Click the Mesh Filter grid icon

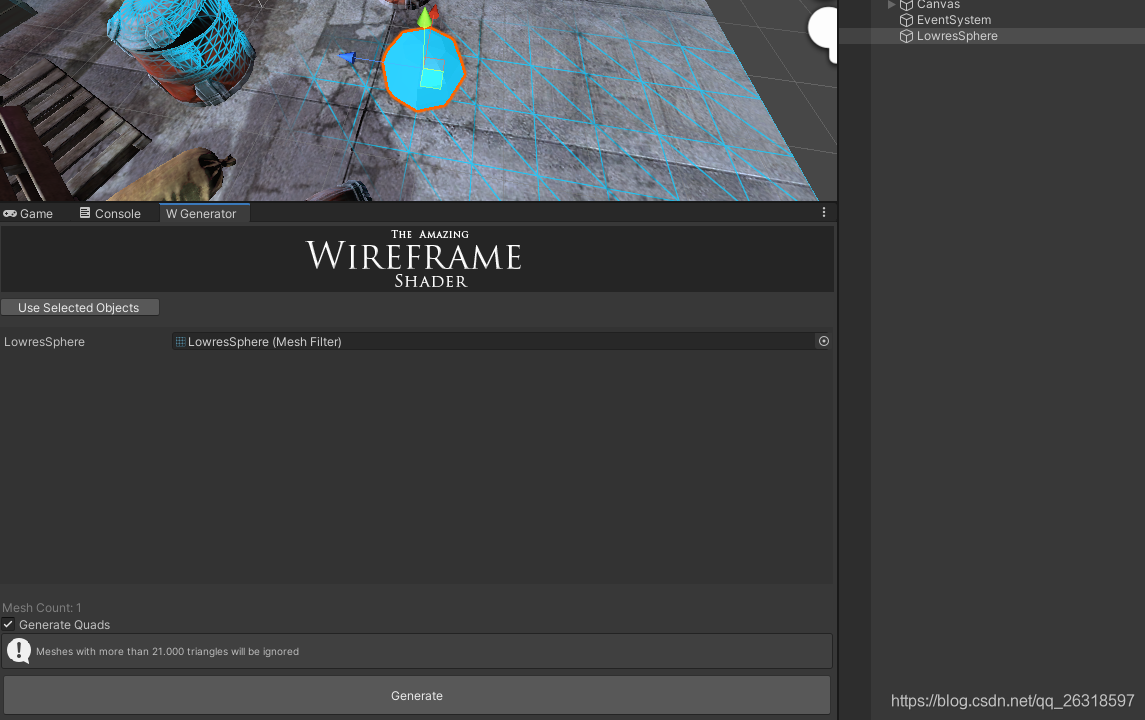(x=180, y=341)
